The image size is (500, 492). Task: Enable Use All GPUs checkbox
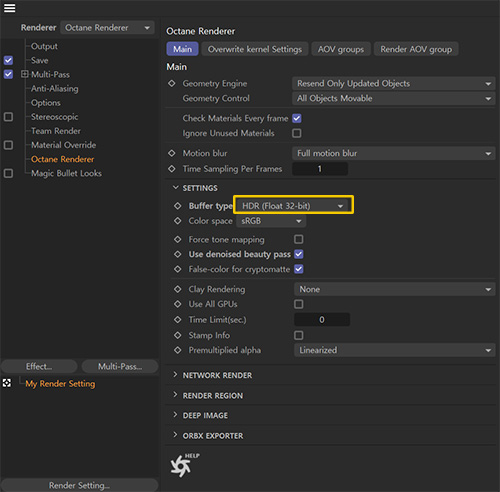(299, 304)
